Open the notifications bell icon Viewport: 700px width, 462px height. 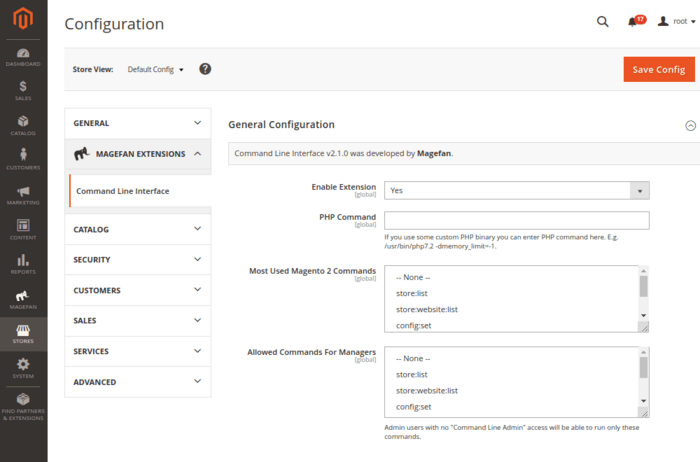632,22
